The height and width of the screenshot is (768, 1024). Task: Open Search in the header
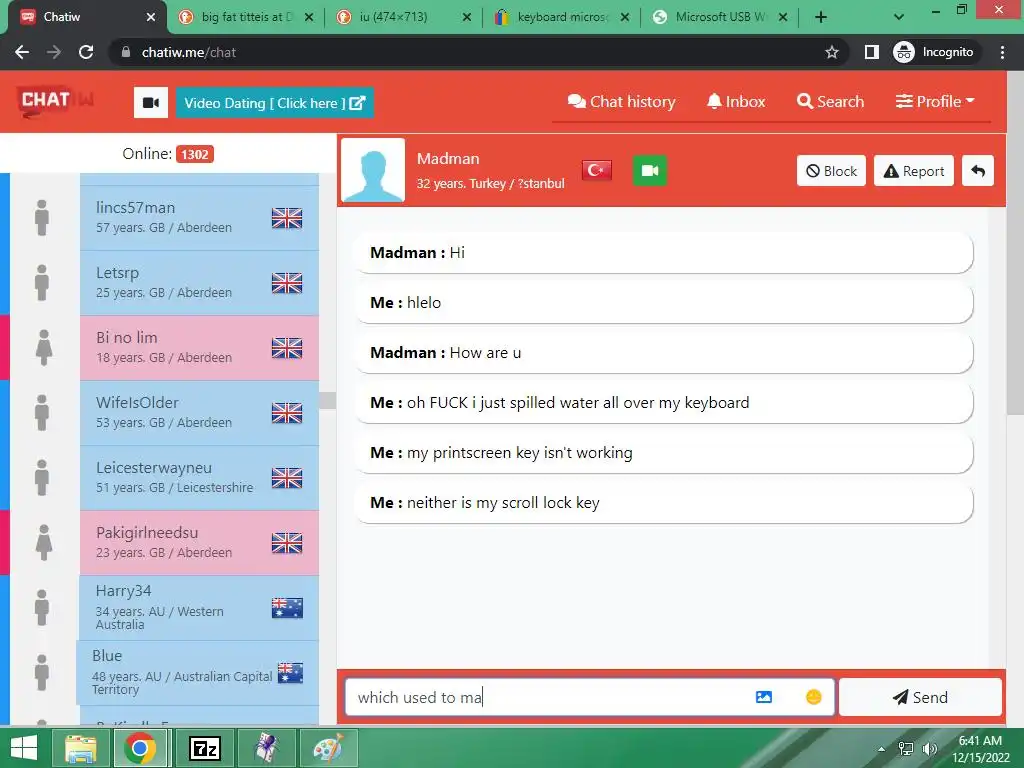(831, 102)
